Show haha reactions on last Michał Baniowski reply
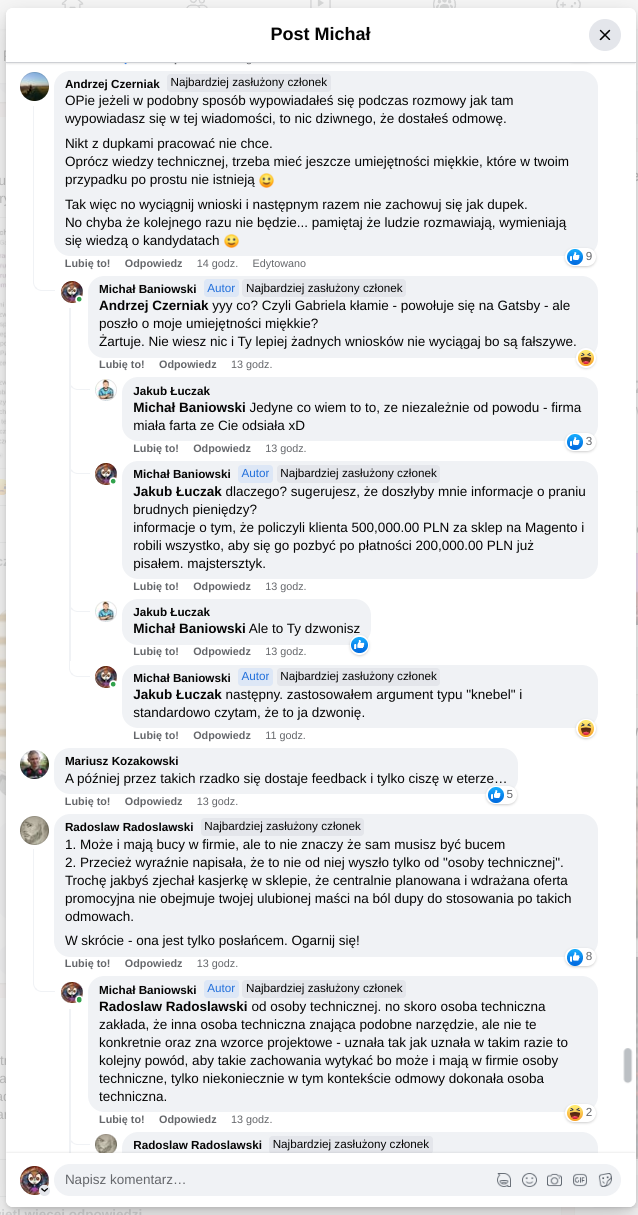Image resolution: width=638 pixels, height=1215 pixels. tap(580, 1113)
